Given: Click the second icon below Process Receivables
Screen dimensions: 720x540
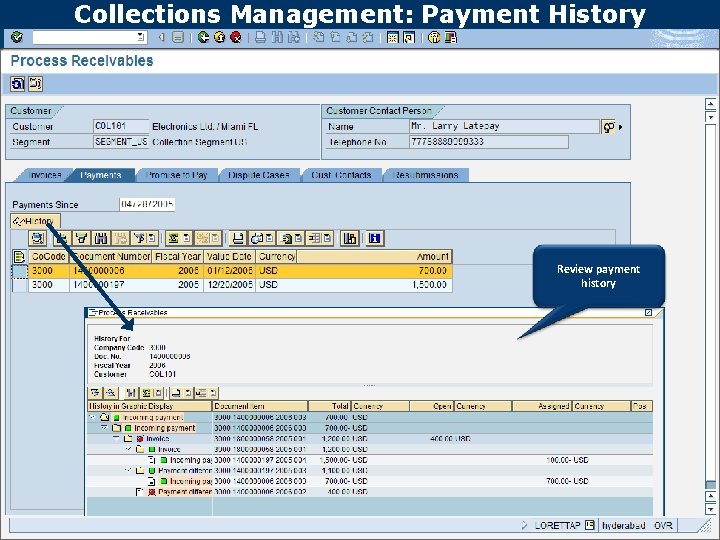Looking at the screenshot, I should (x=35, y=84).
